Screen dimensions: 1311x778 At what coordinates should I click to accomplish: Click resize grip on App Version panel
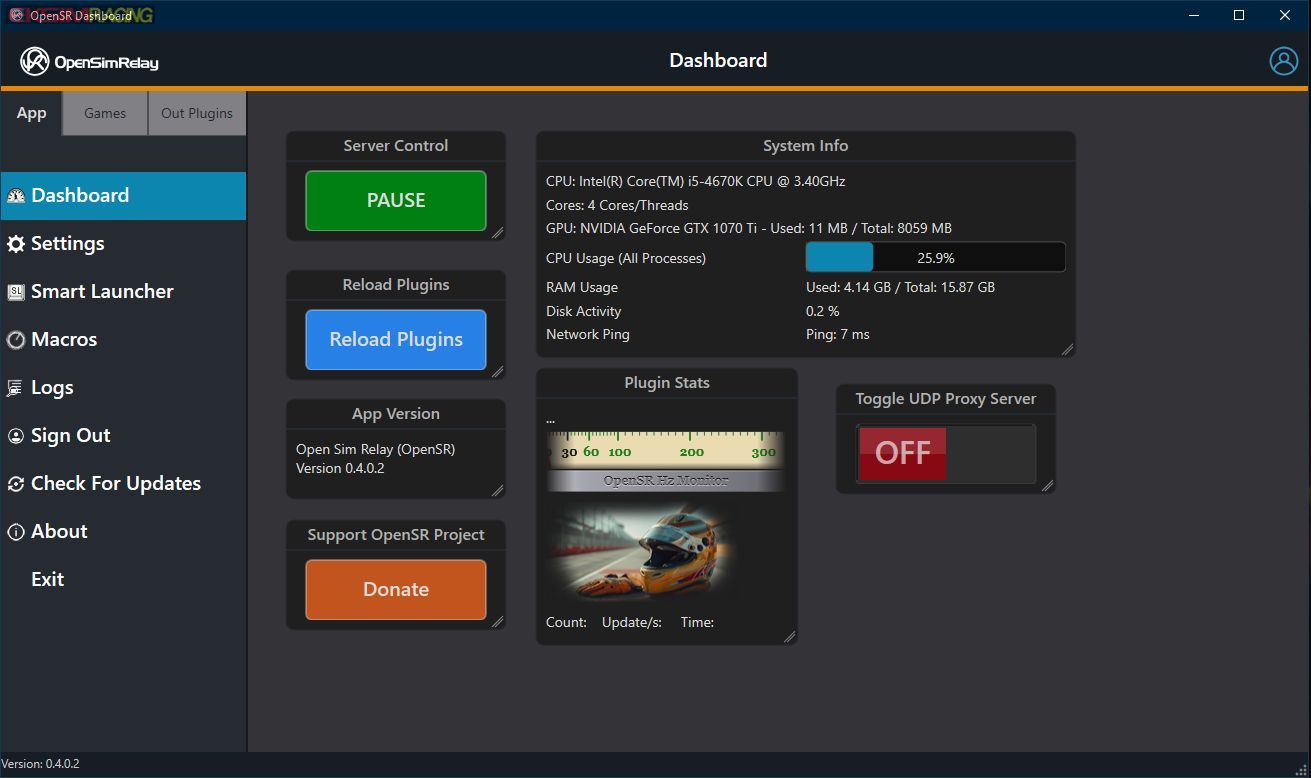(x=497, y=490)
